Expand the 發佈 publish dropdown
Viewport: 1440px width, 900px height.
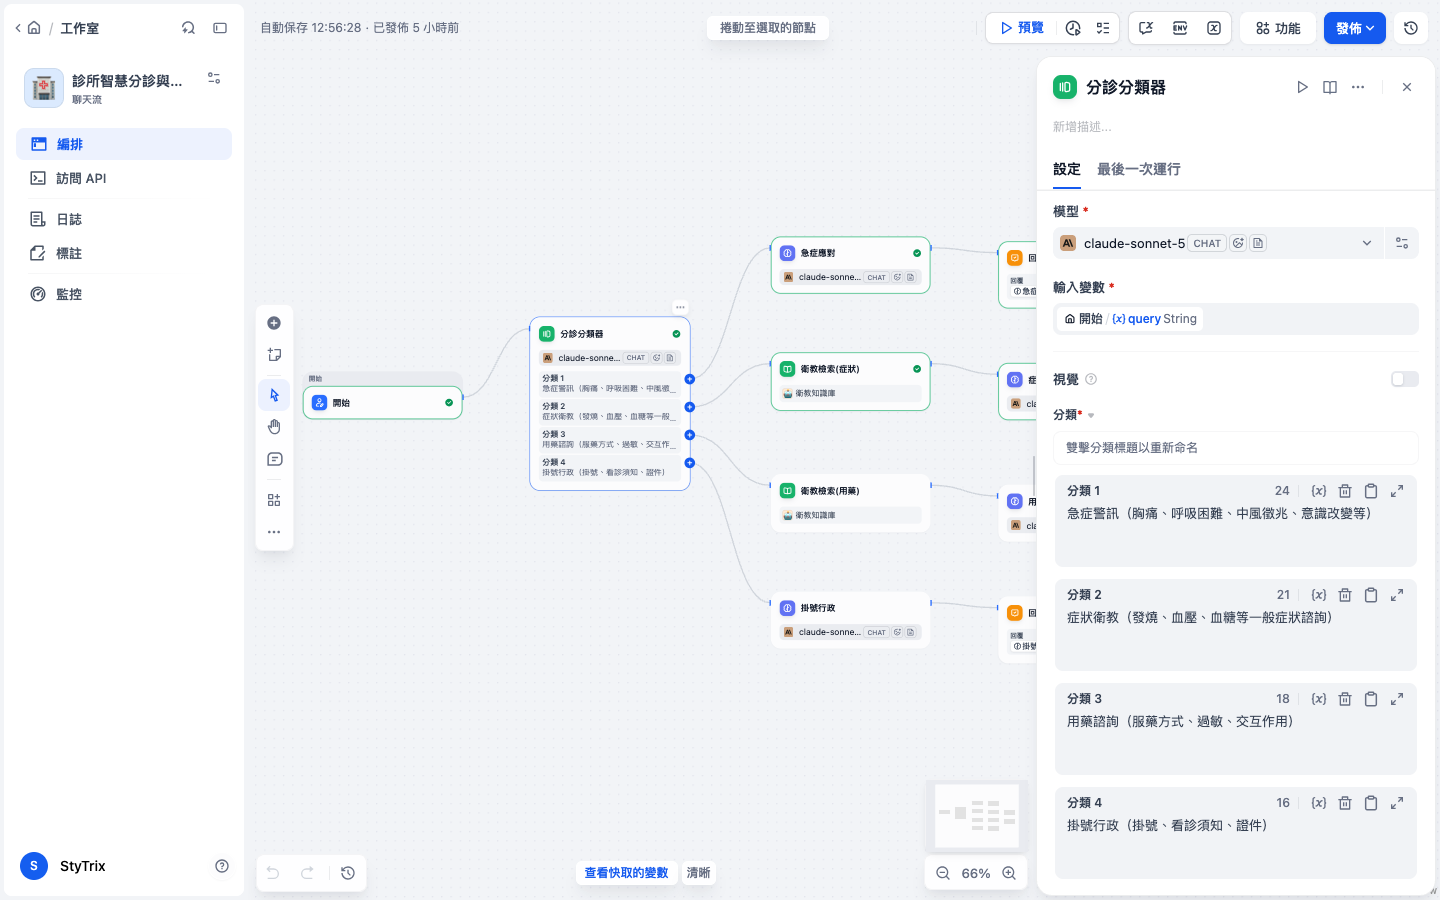tap(1355, 28)
